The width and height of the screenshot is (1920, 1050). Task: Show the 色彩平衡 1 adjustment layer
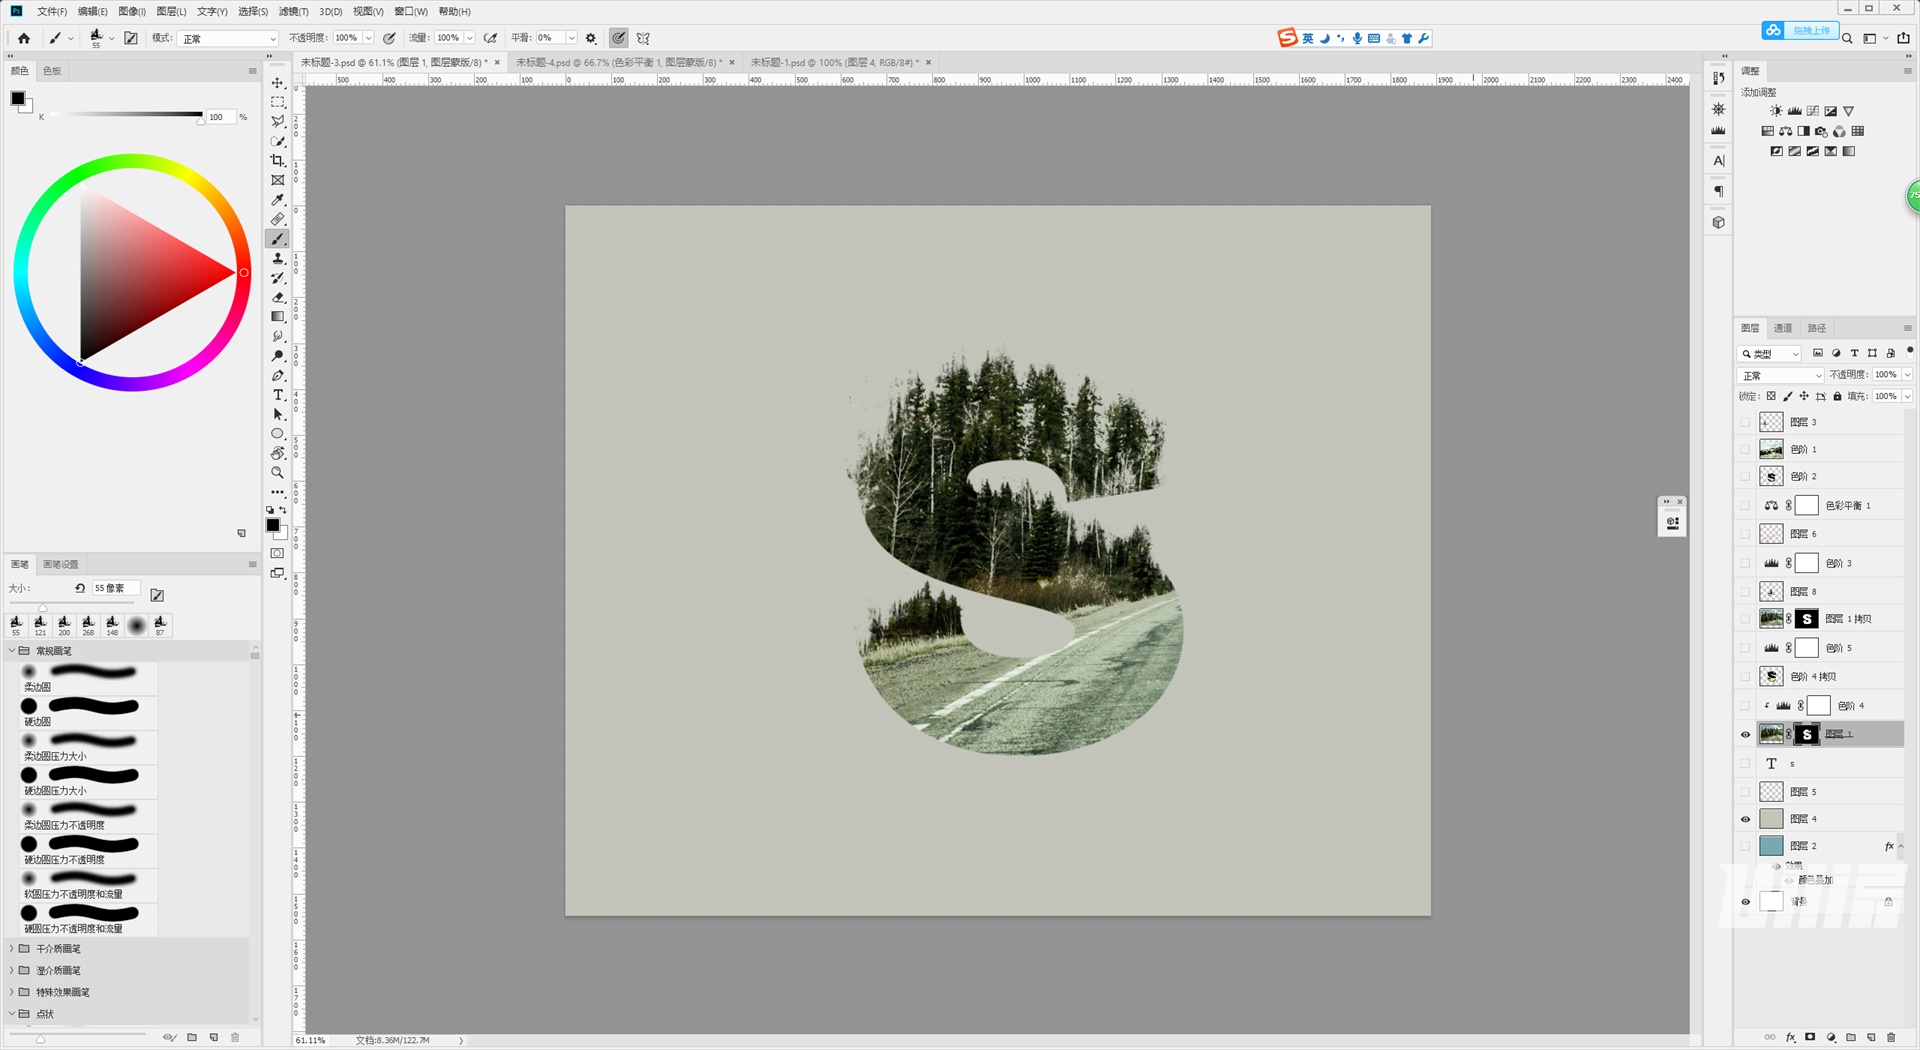1746,505
